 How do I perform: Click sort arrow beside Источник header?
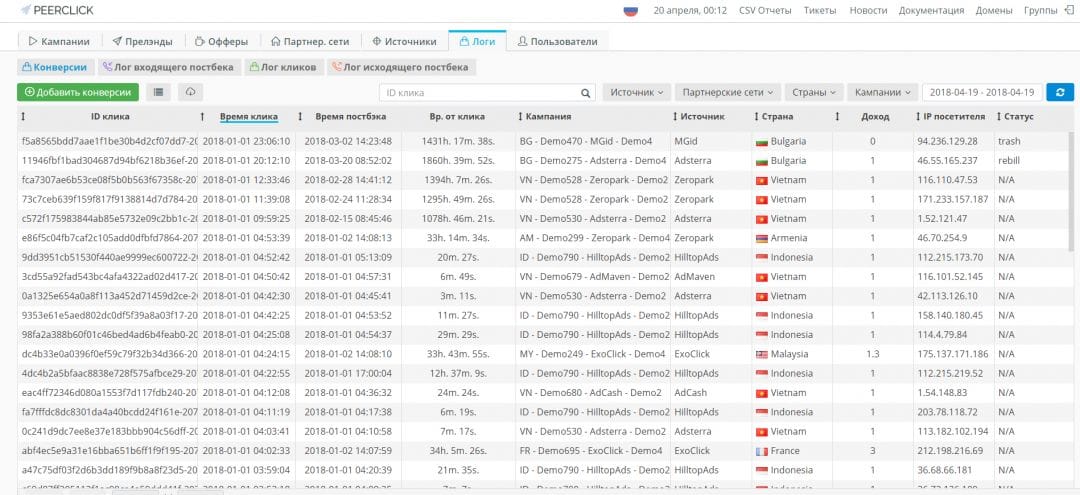click(x=675, y=117)
